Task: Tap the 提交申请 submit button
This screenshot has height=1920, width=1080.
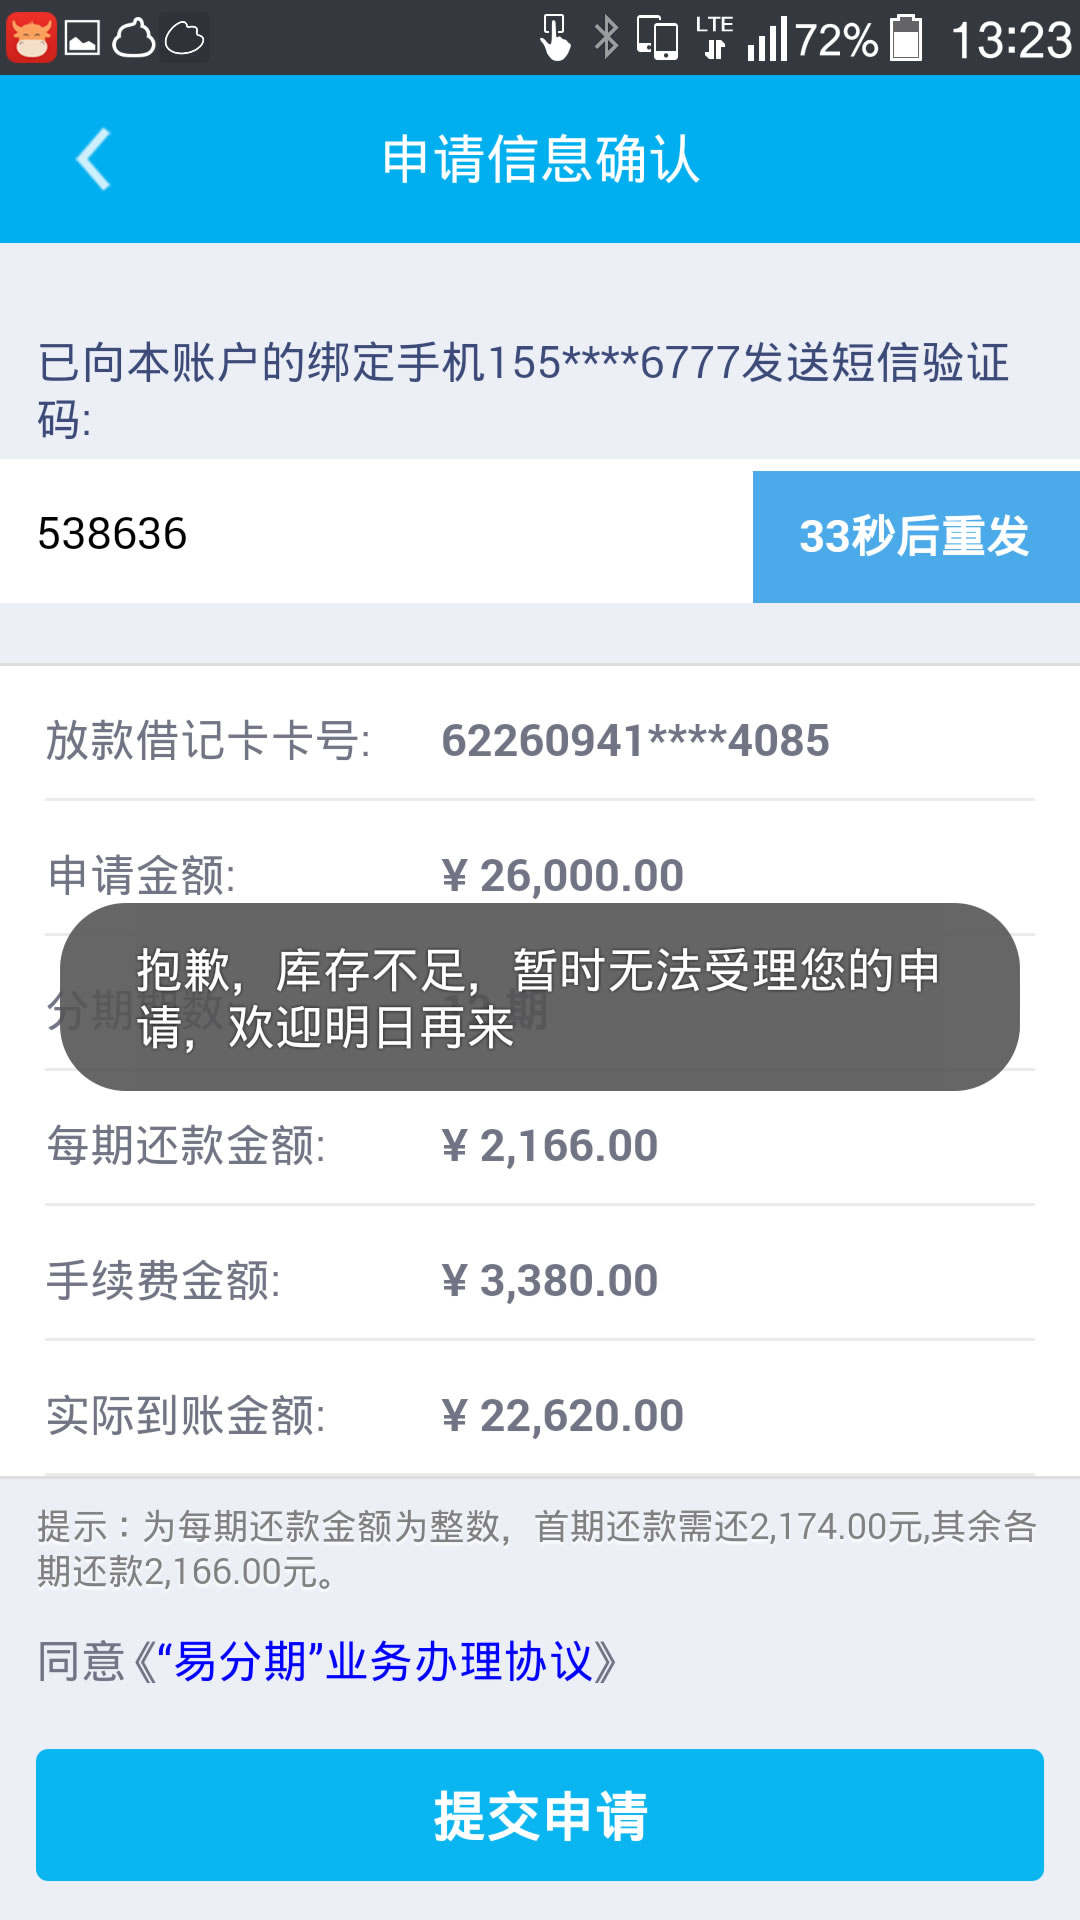Action: point(540,1815)
